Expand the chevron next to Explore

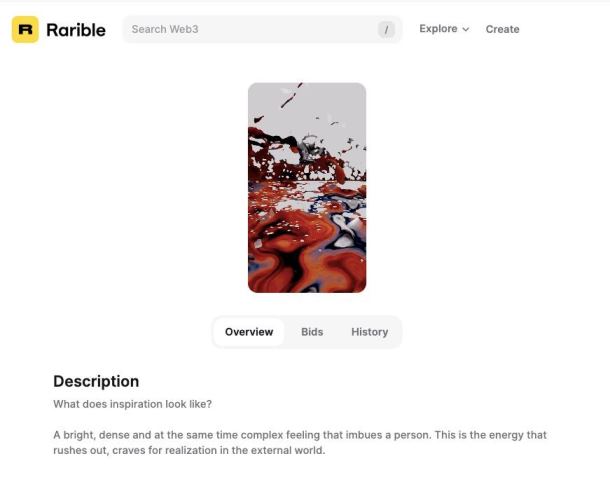pos(466,29)
